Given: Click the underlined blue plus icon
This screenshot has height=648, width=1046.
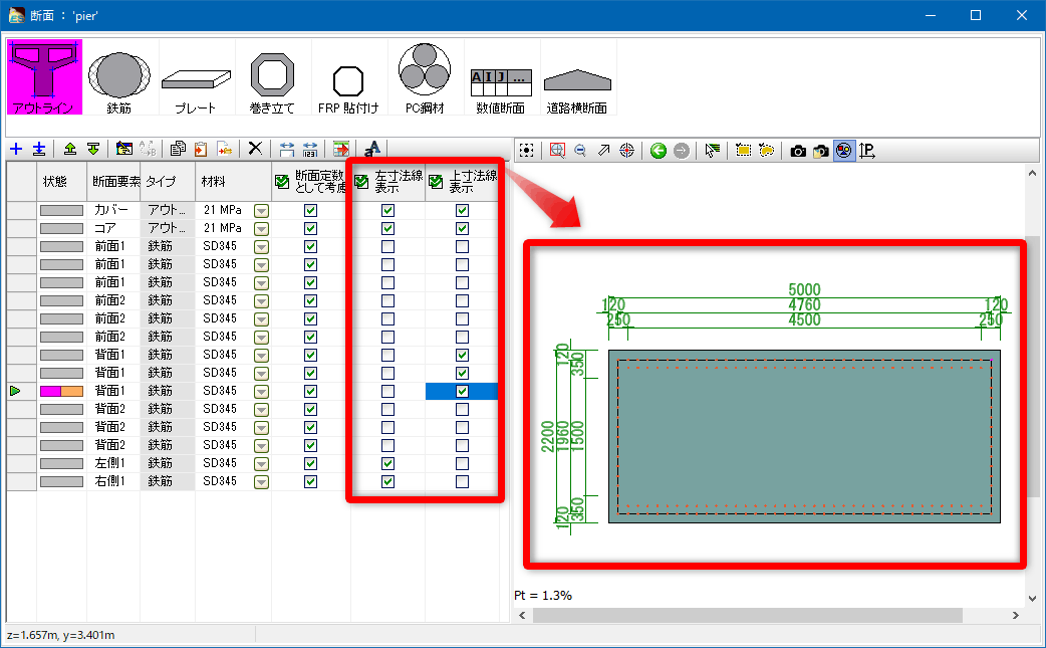Looking at the screenshot, I should 39,149.
